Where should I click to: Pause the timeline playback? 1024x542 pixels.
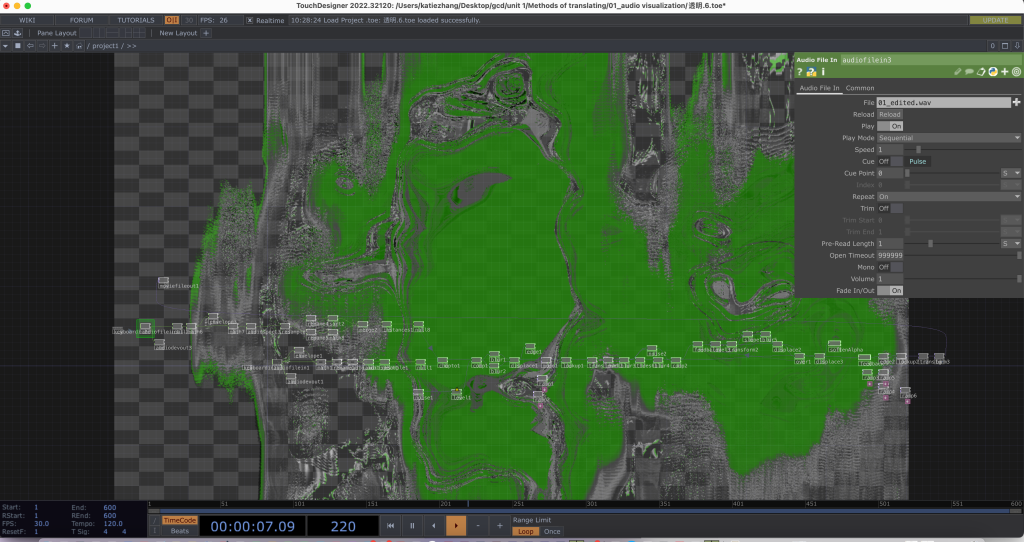pos(411,525)
